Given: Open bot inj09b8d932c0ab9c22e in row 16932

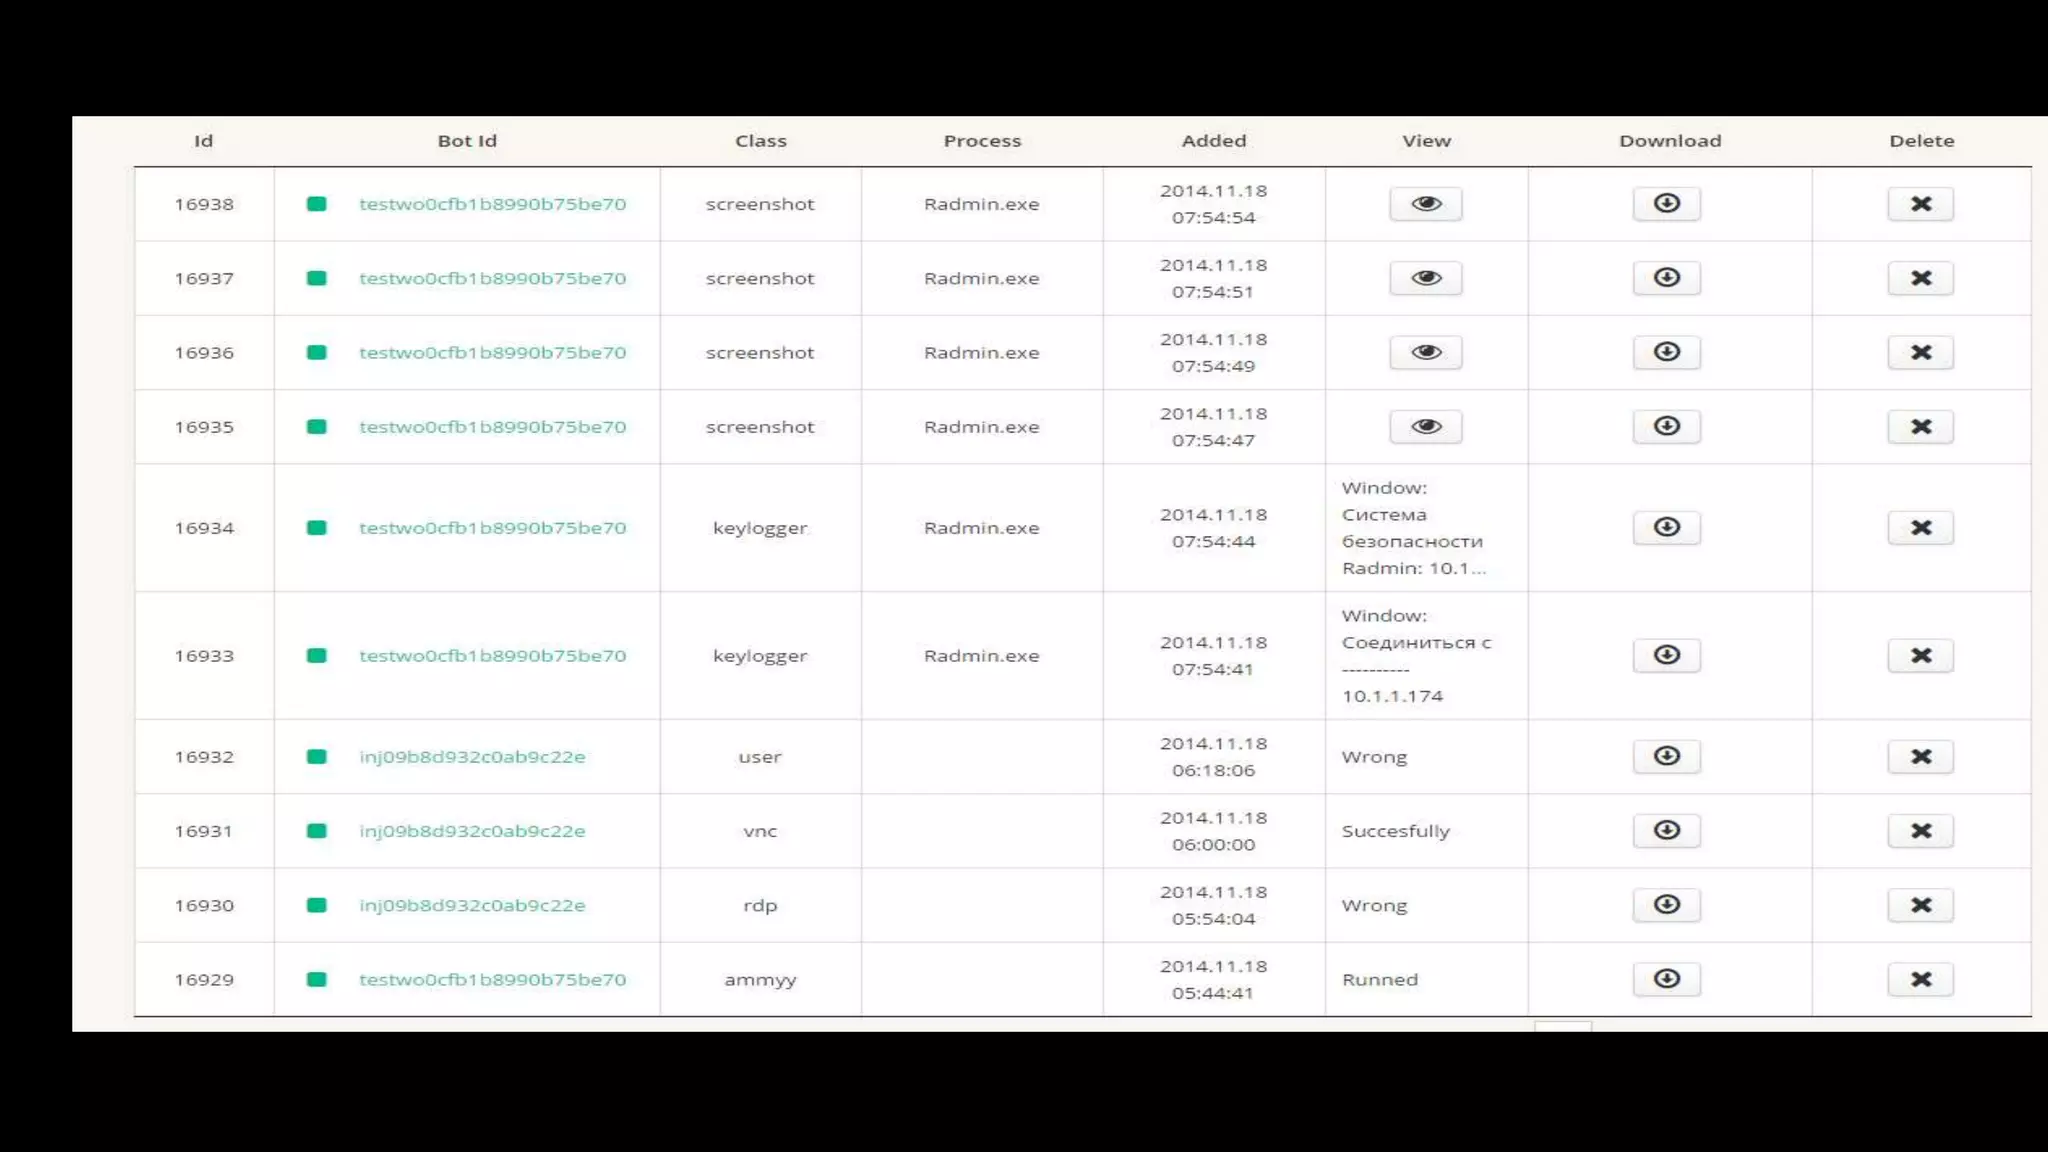Looking at the screenshot, I should (472, 757).
